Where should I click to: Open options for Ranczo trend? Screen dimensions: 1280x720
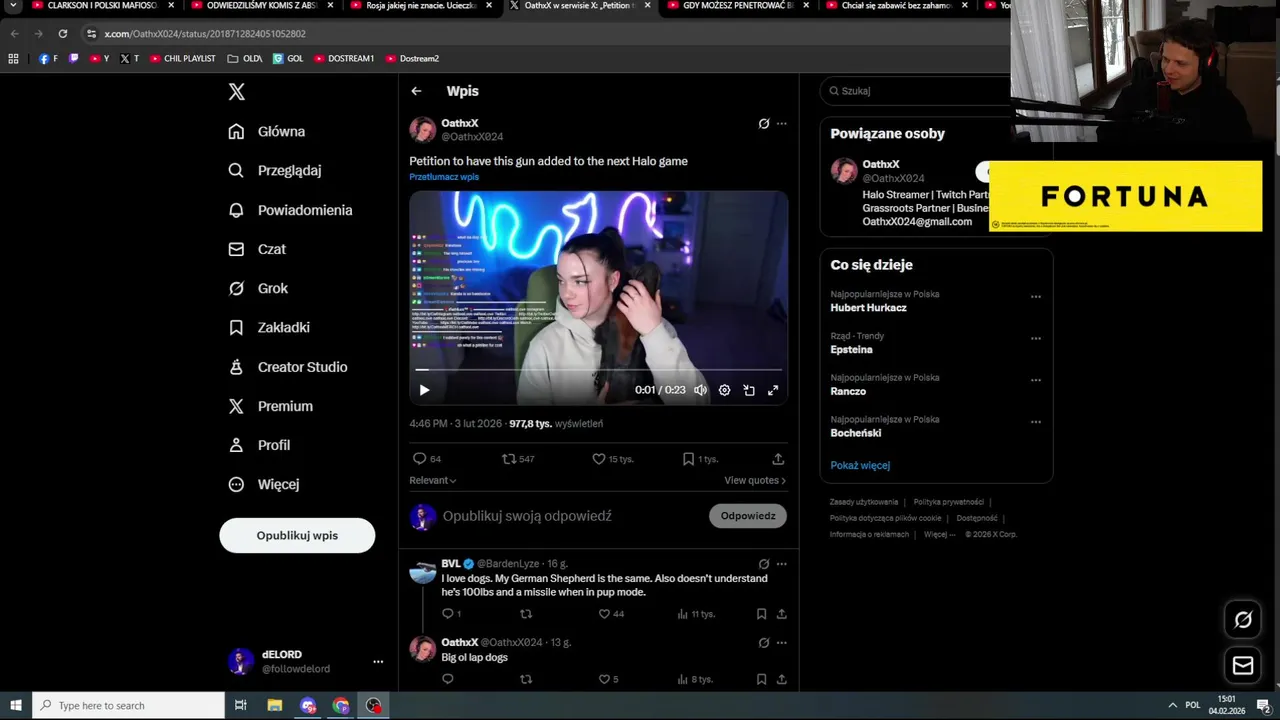[x=1036, y=381]
